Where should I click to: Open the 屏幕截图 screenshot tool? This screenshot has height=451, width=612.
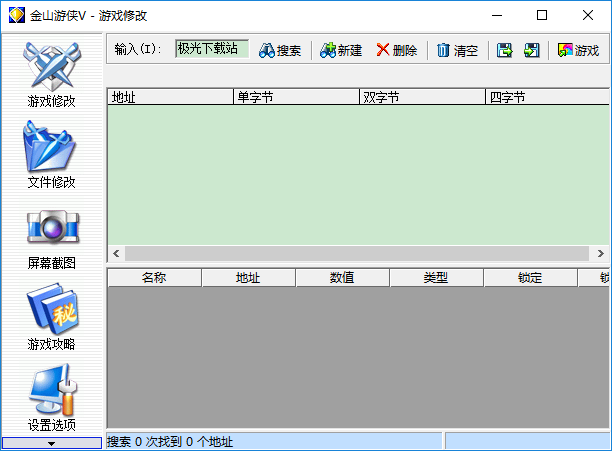pyautogui.click(x=52, y=240)
